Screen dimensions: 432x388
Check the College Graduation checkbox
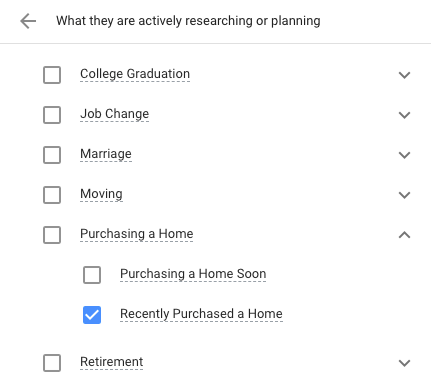52,75
